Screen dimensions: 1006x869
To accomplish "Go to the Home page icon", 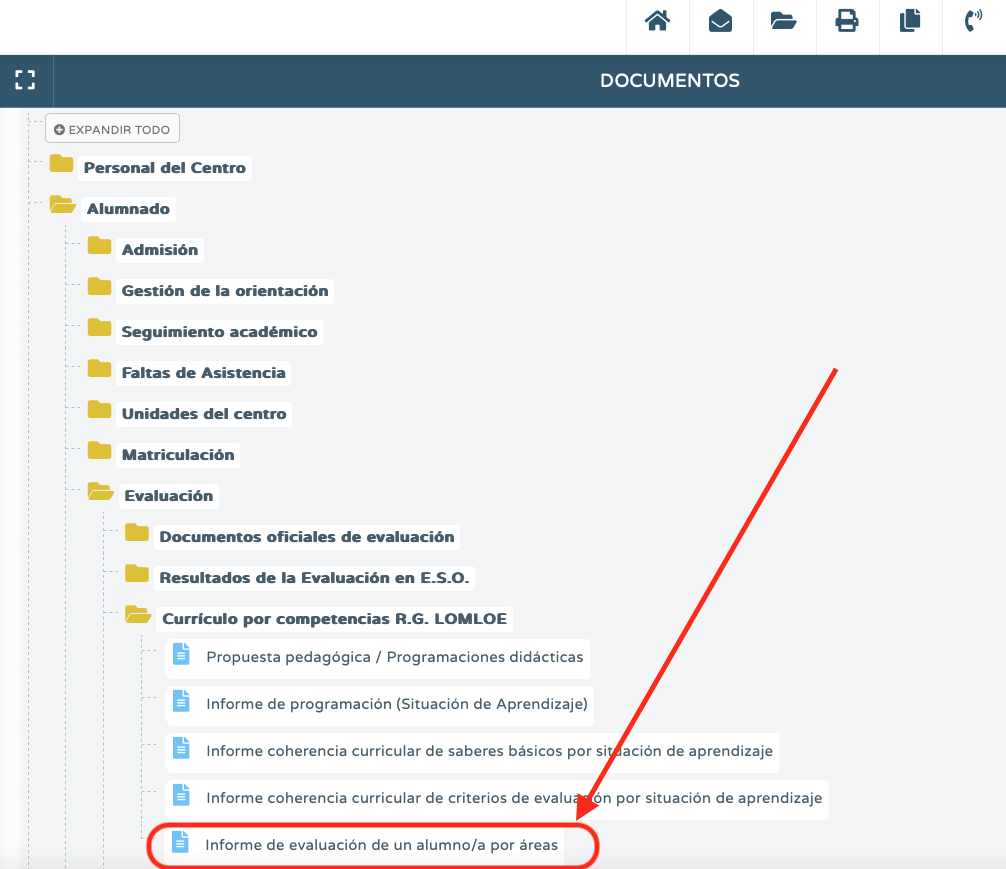I will tap(657, 21).
